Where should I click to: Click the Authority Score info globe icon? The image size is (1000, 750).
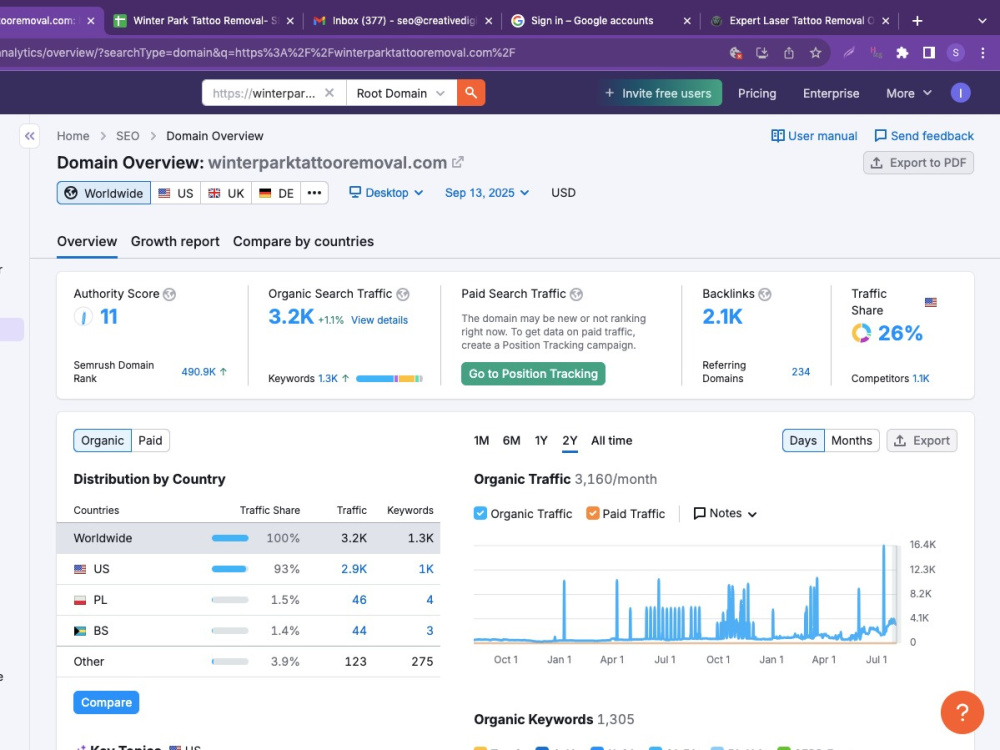169,294
